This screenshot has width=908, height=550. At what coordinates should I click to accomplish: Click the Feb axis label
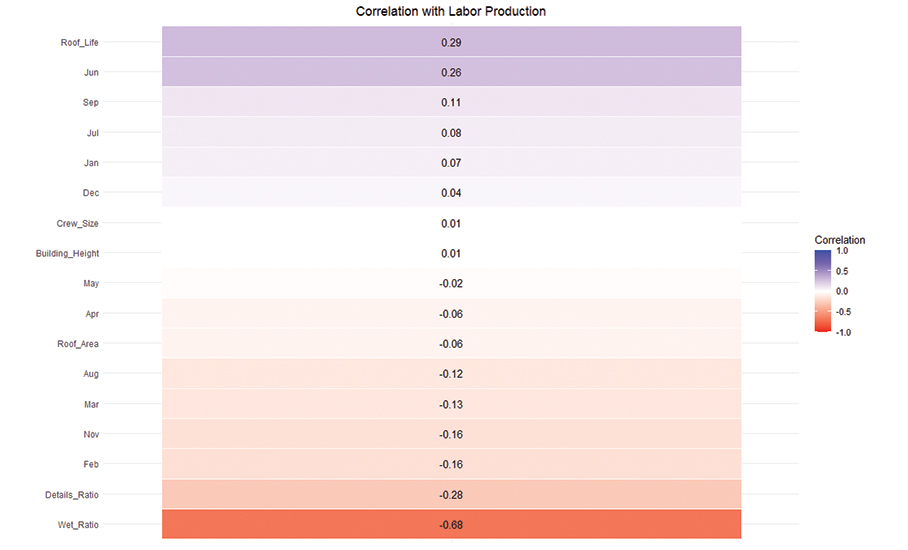[x=91, y=464]
